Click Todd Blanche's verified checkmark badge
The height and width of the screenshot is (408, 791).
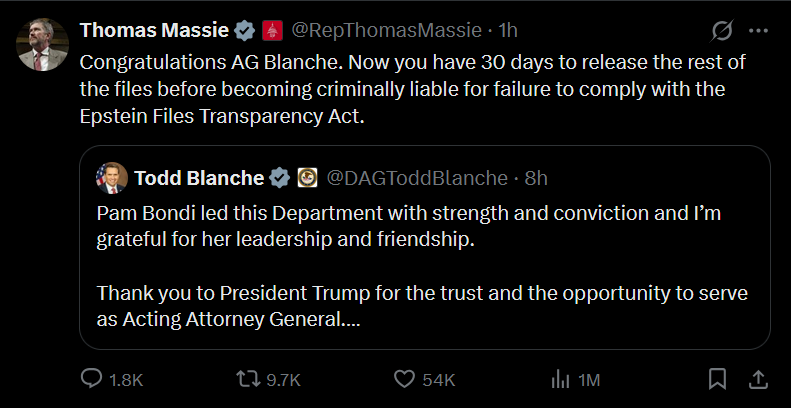[280, 178]
